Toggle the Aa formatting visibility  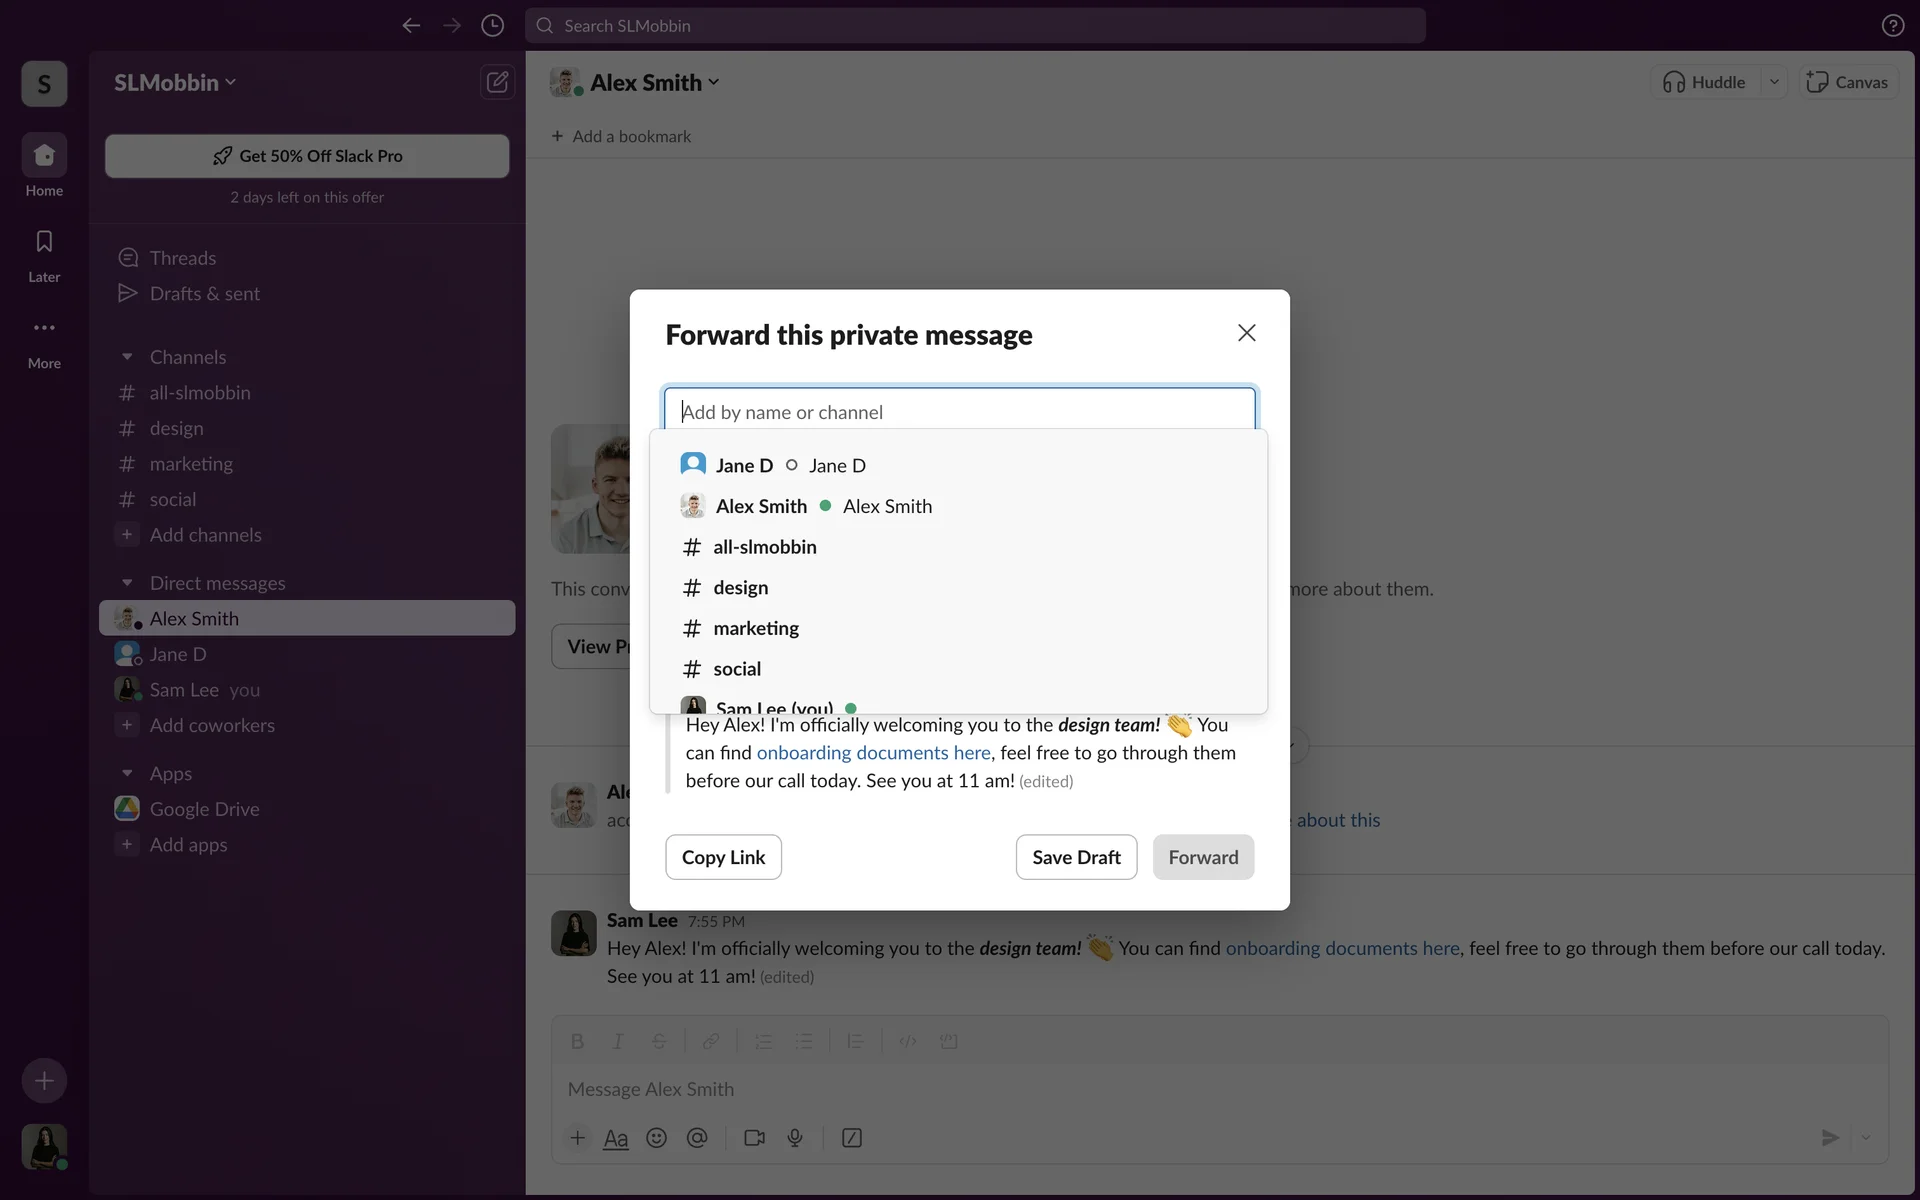click(616, 1138)
